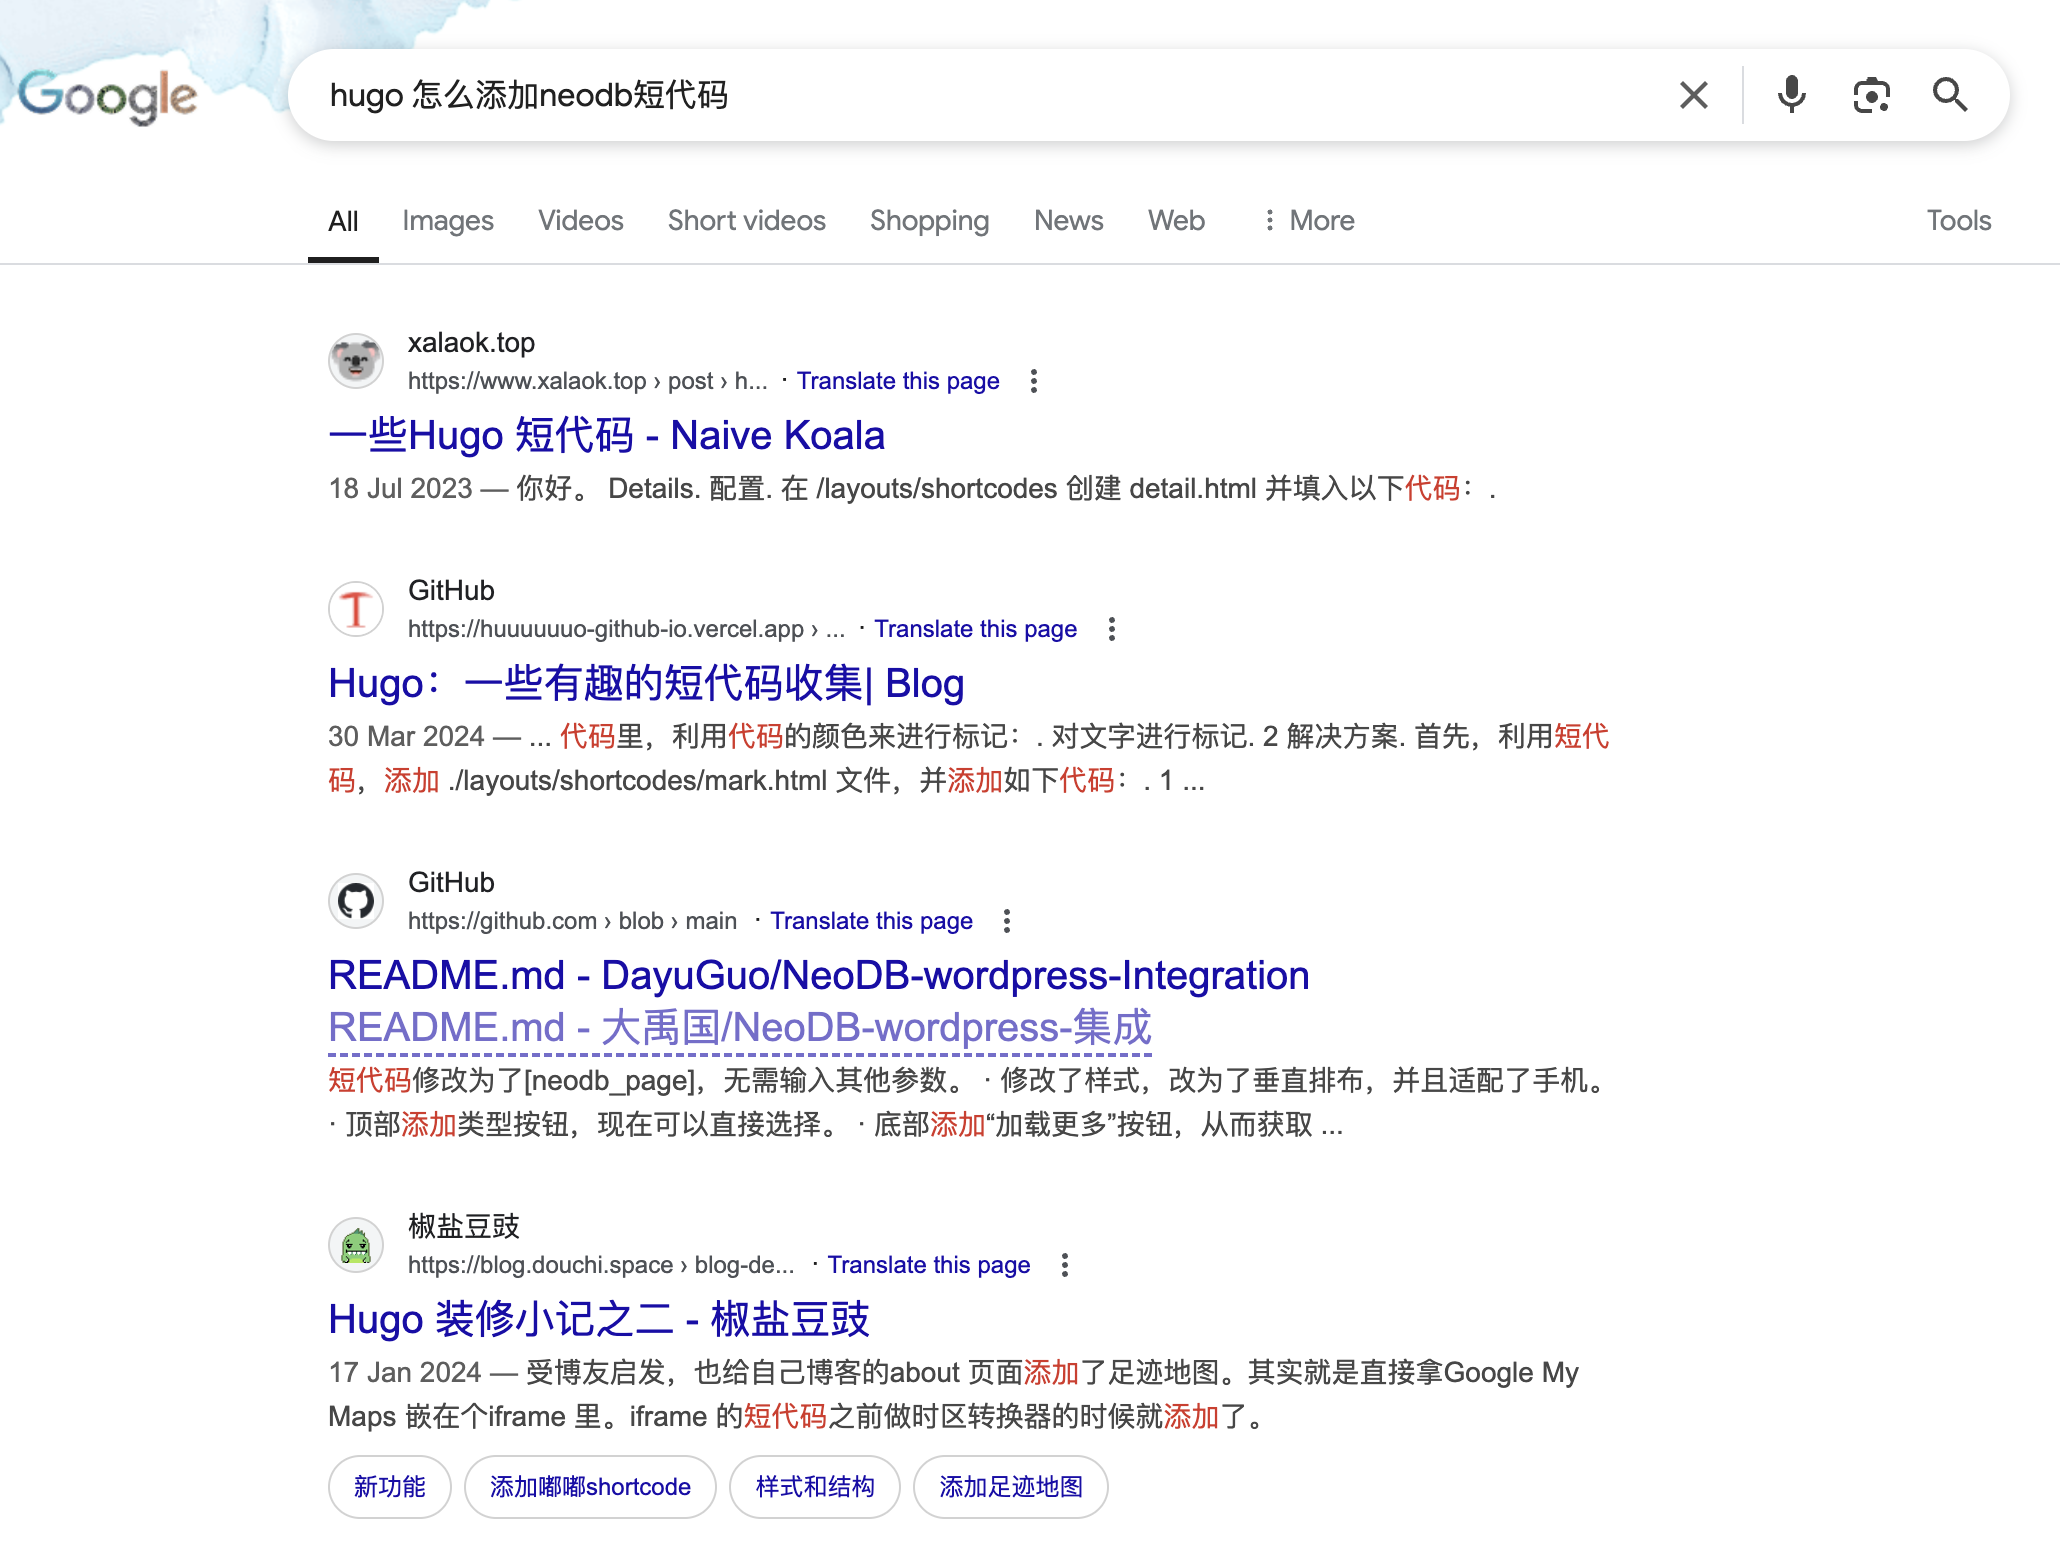Open three-dot menu for github.com result
This screenshot has width=2060, height=1566.
point(1007,921)
